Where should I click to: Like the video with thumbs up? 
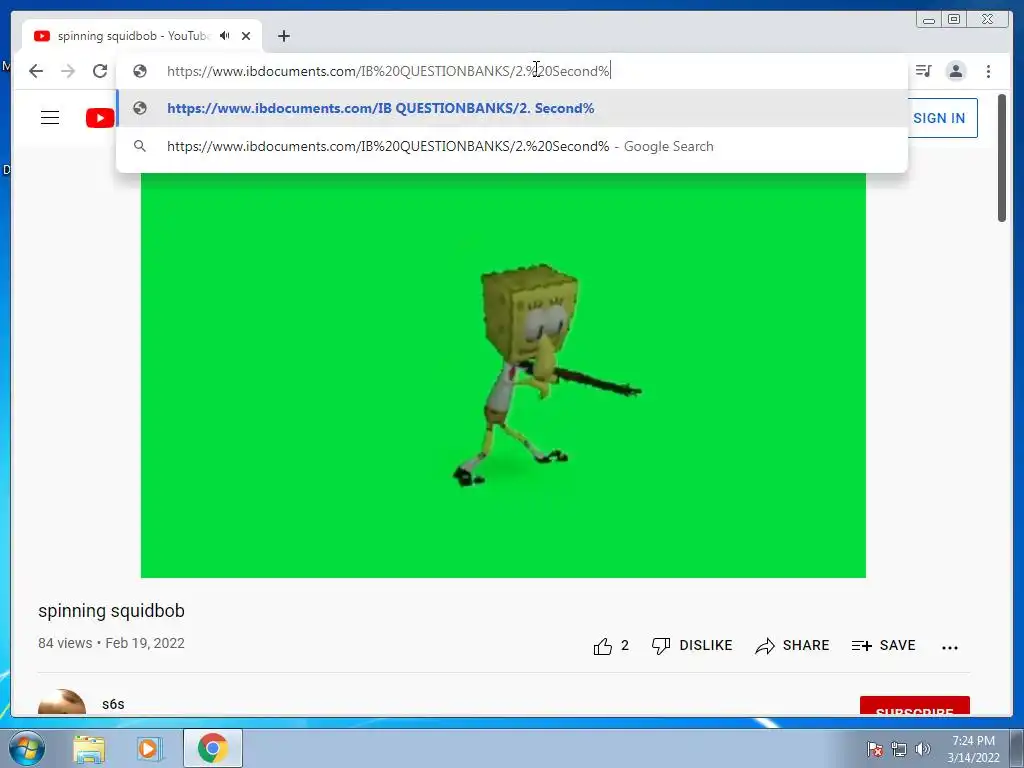(x=603, y=646)
